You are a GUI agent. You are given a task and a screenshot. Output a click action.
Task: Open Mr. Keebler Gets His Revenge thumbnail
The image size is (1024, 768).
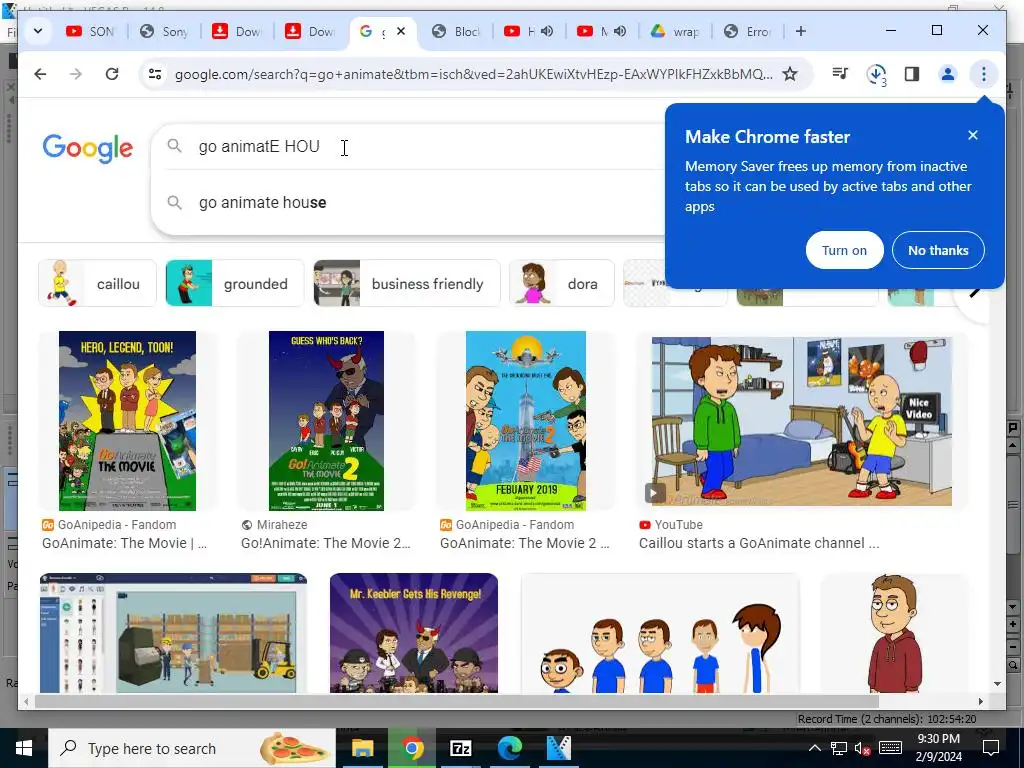coord(414,633)
